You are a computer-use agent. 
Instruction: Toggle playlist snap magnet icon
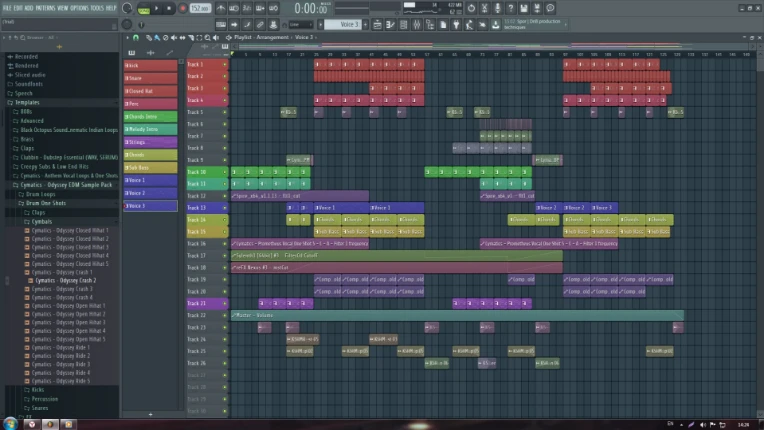(136, 37)
